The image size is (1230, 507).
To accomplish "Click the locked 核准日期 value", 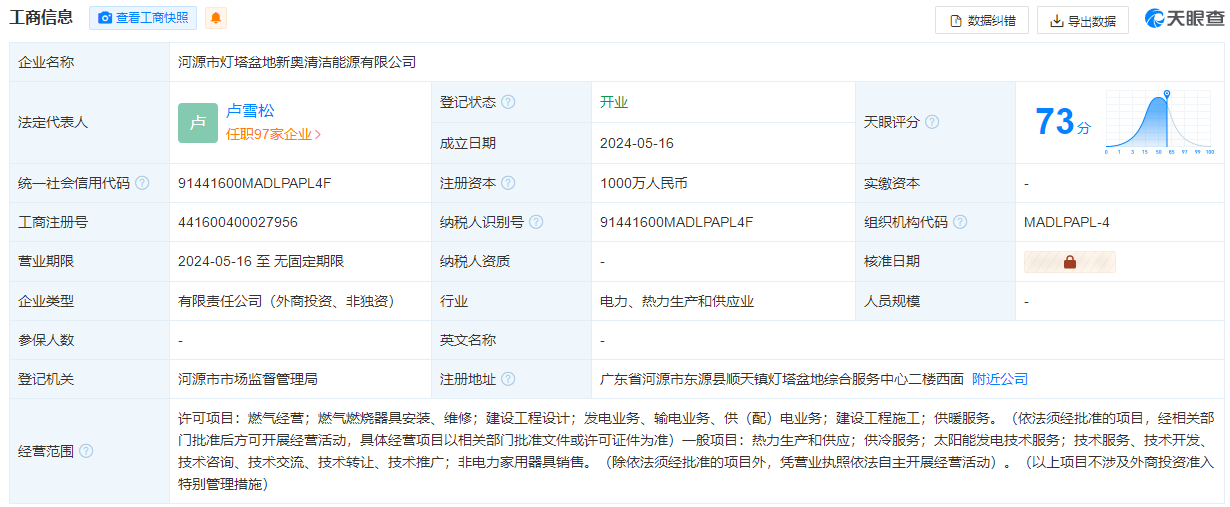I will [1069, 262].
